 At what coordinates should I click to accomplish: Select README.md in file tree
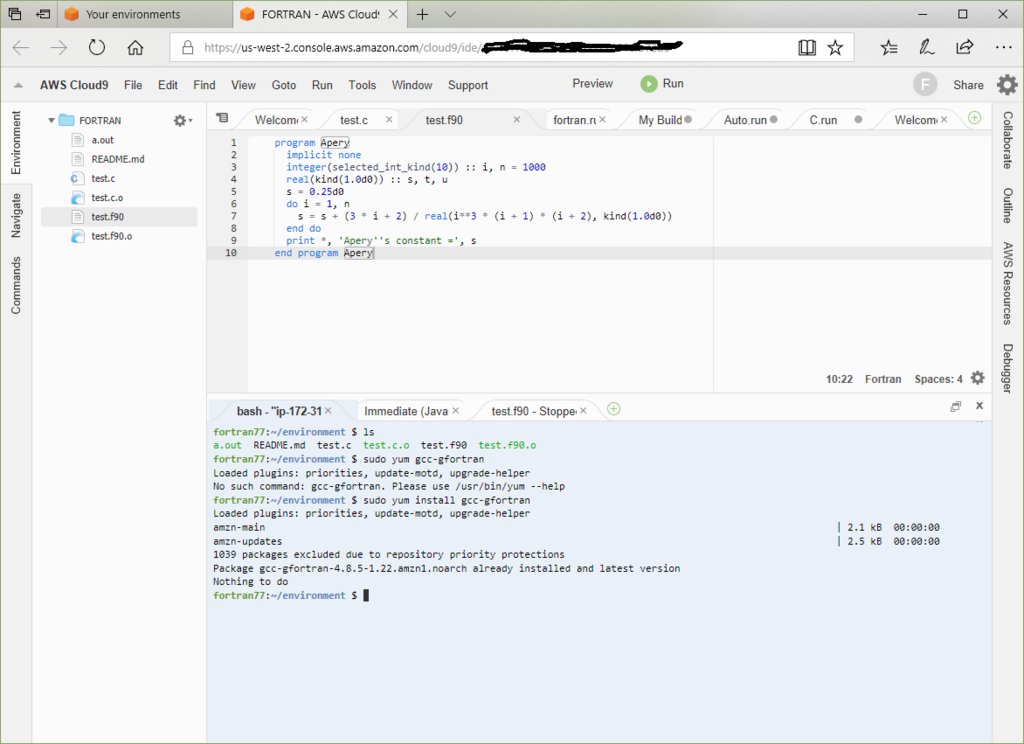pyautogui.click(x=118, y=159)
